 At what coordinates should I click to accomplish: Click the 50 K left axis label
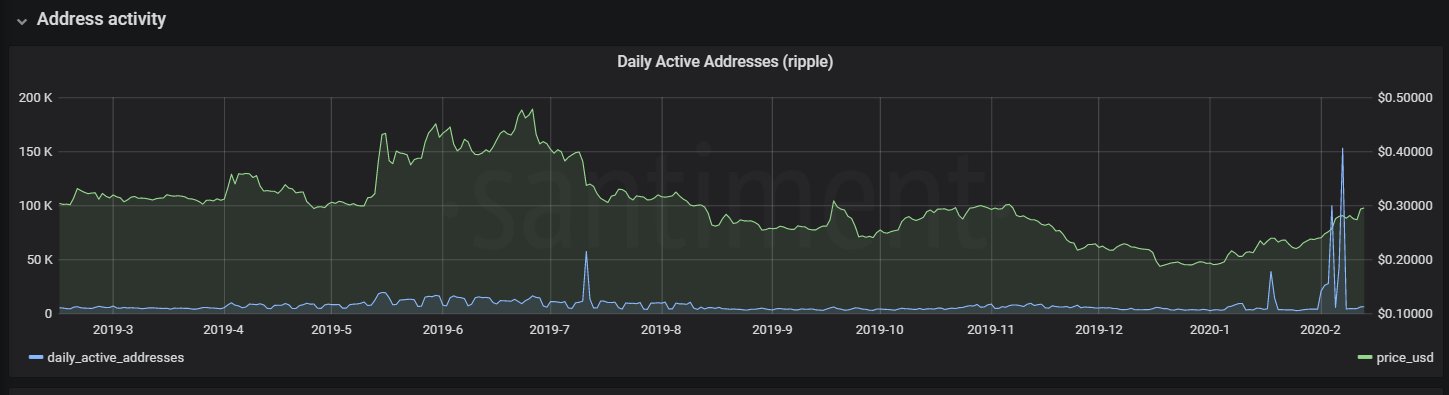click(39, 260)
